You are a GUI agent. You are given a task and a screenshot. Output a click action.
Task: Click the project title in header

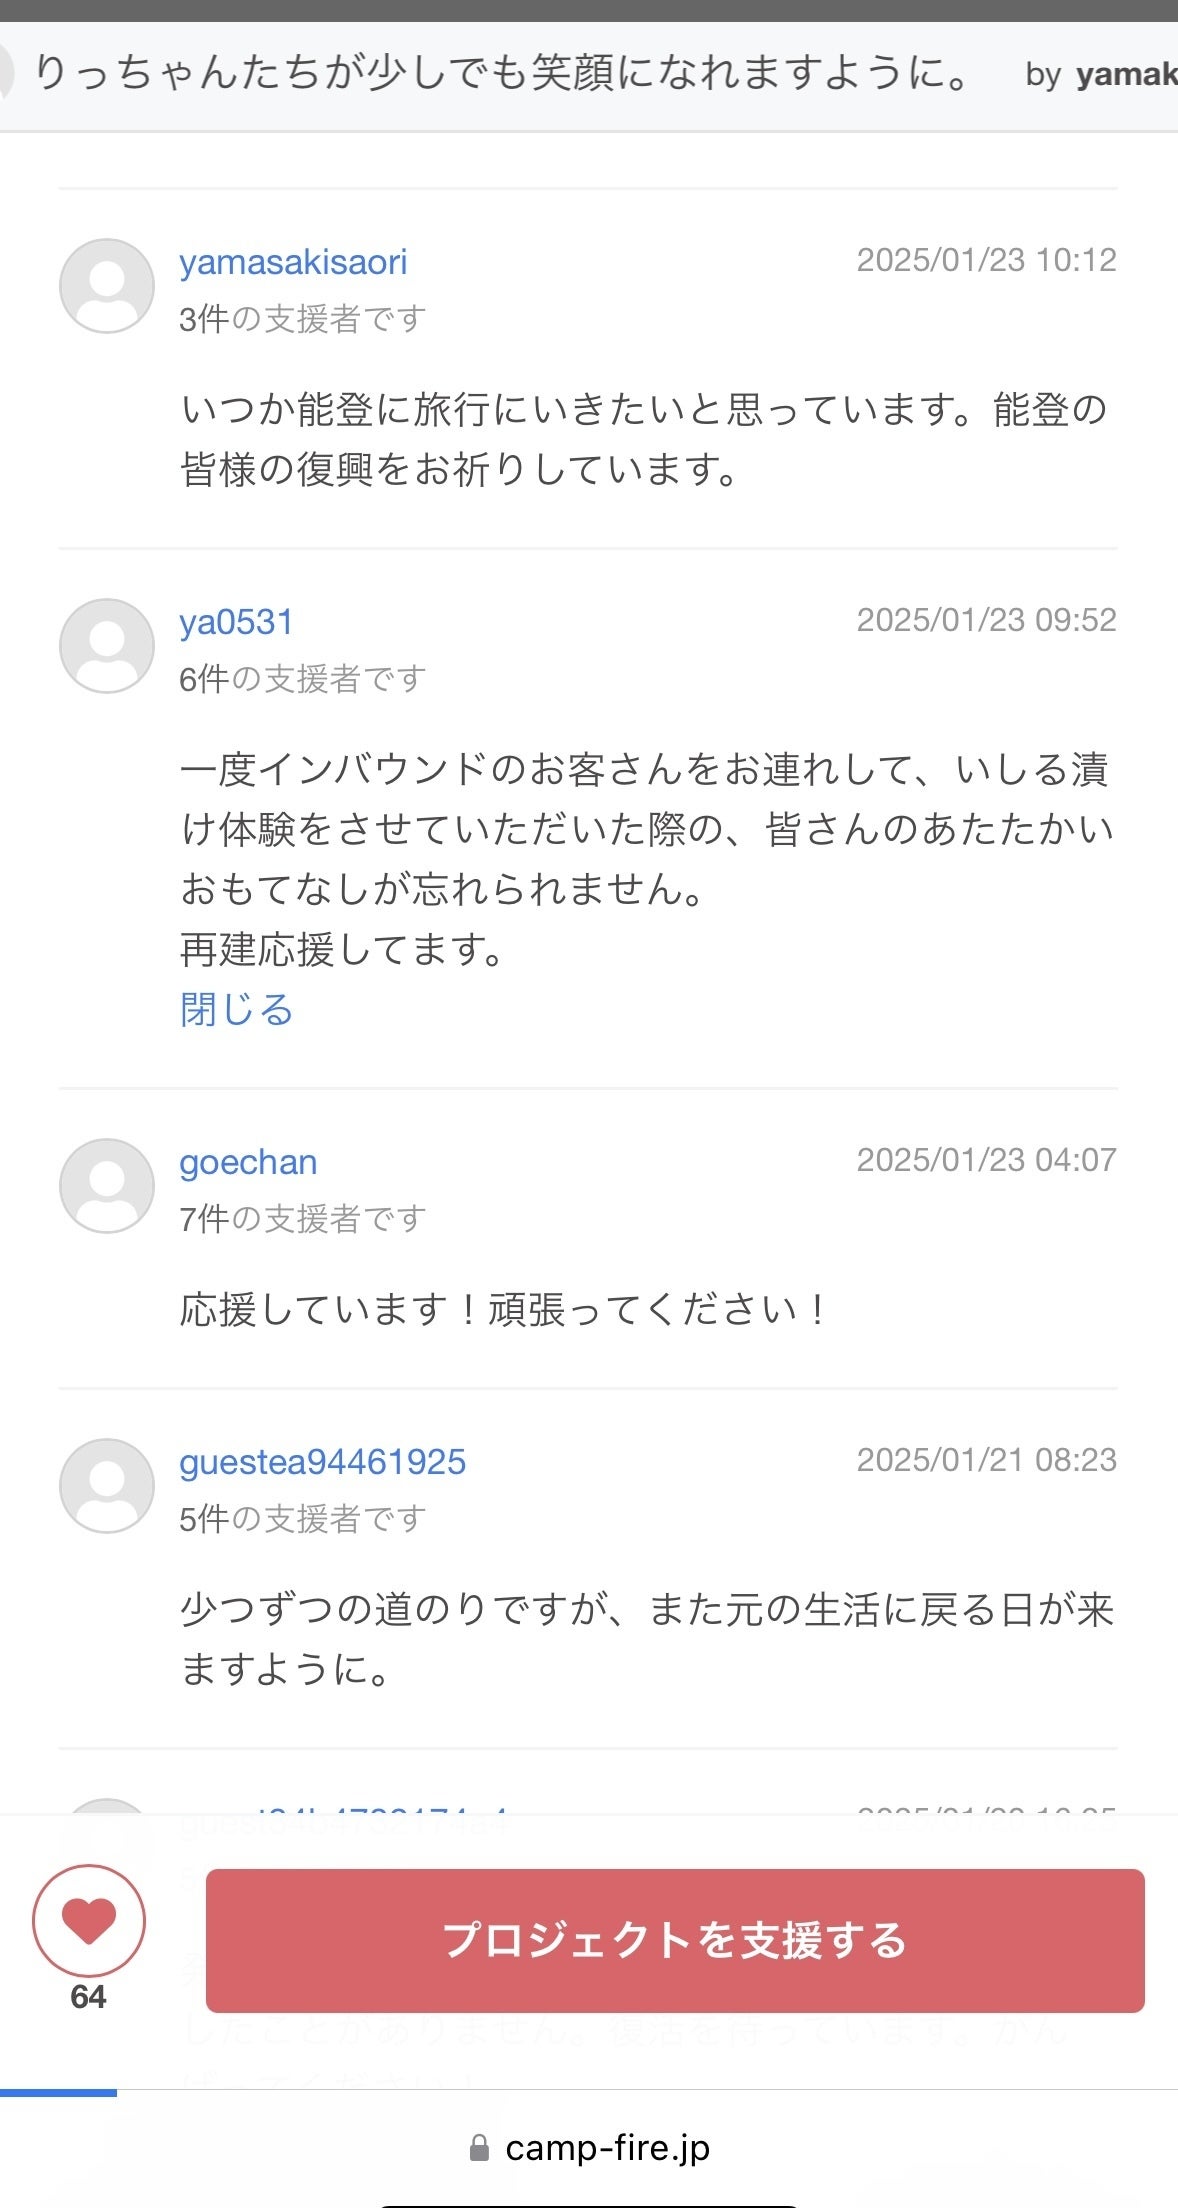coord(502,75)
